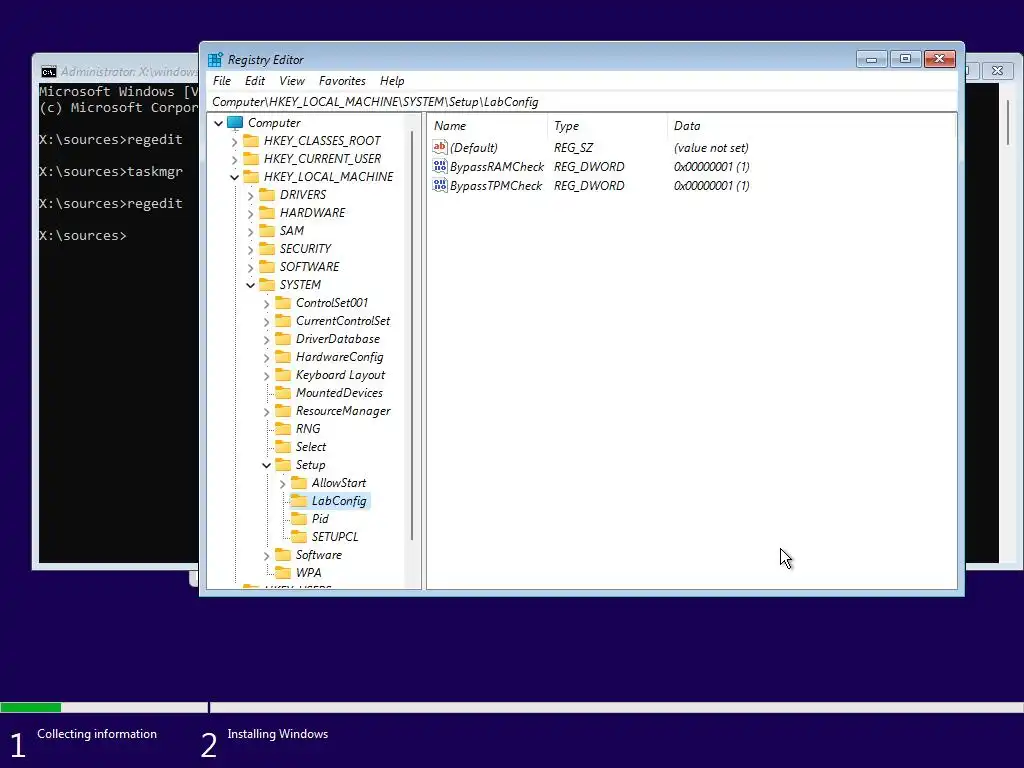Sort values by the Type column header
This screenshot has width=1024, height=768.
tap(607, 126)
